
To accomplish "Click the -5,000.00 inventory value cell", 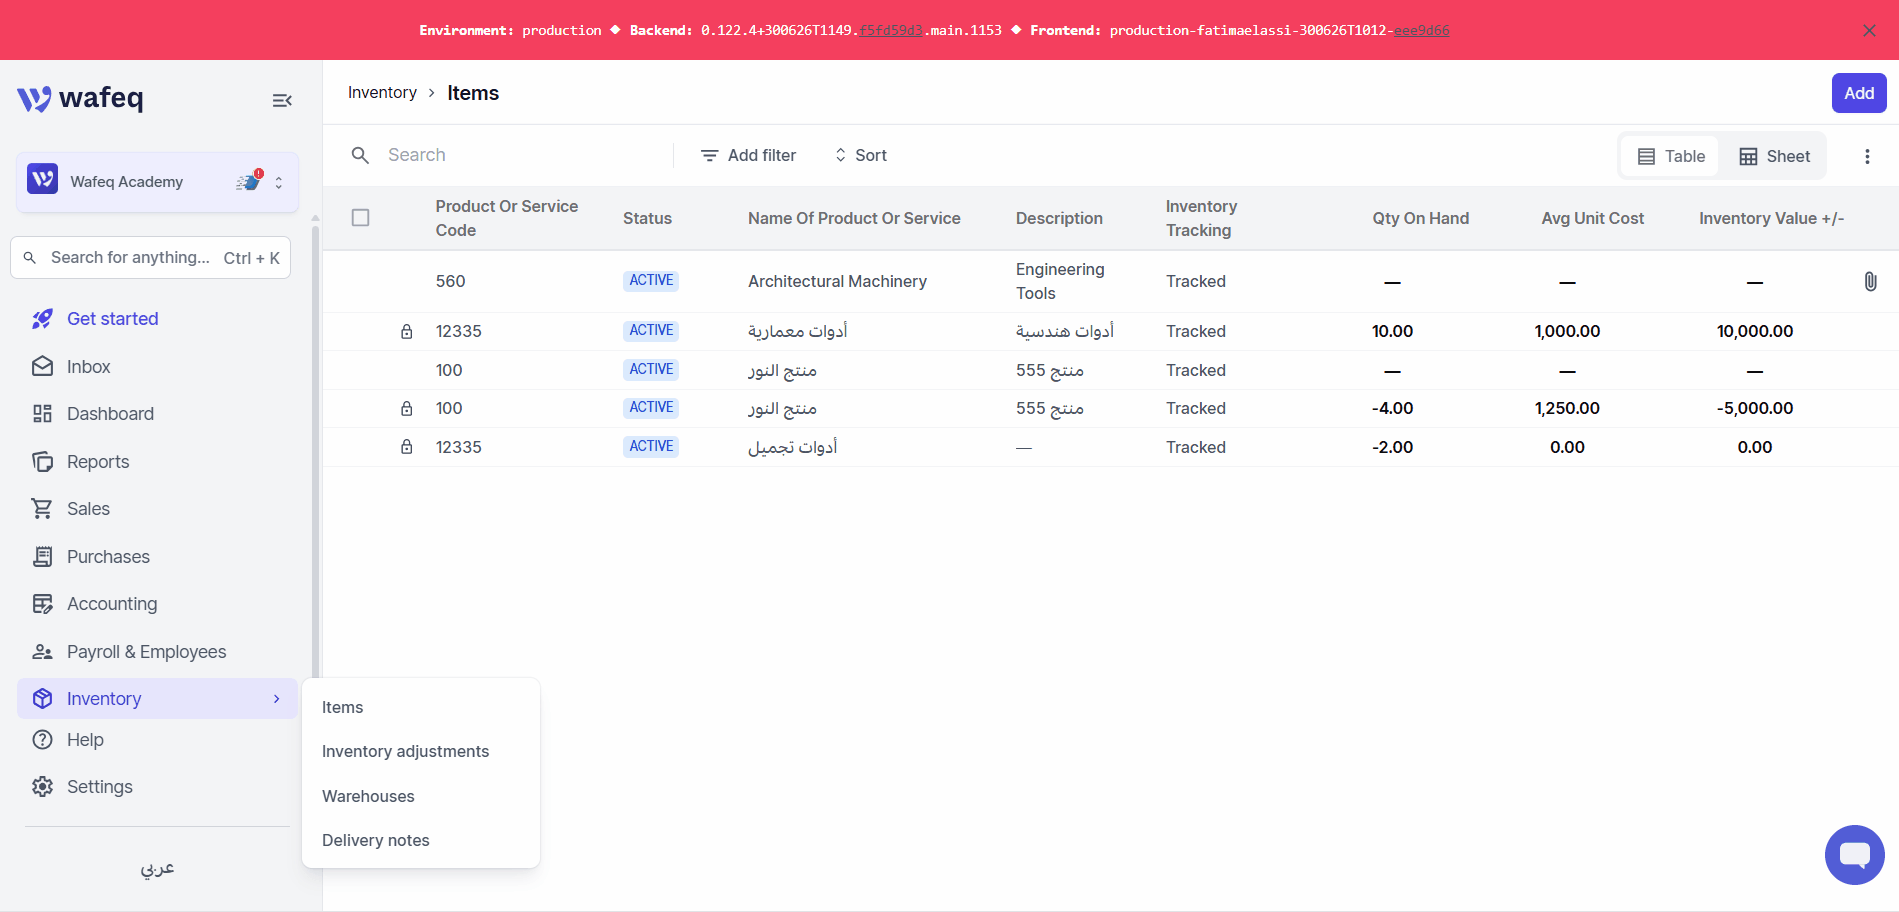I will click(1755, 409).
